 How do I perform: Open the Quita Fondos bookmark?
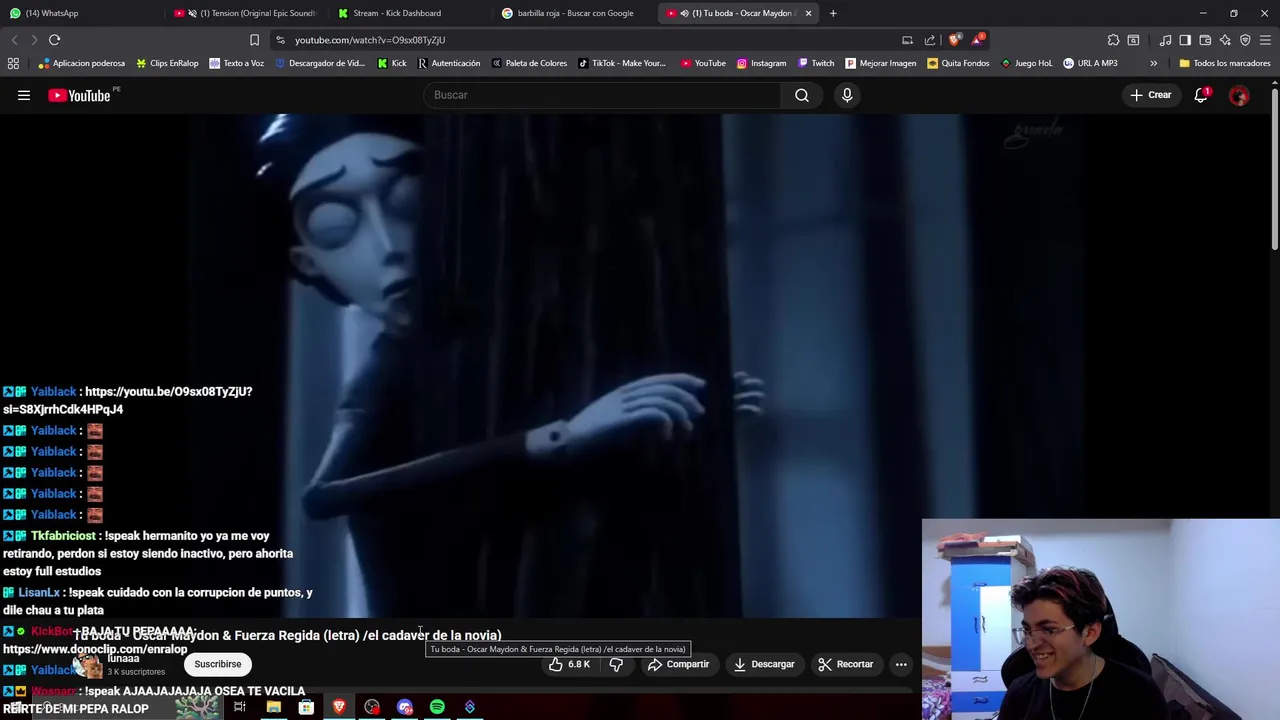coord(958,63)
